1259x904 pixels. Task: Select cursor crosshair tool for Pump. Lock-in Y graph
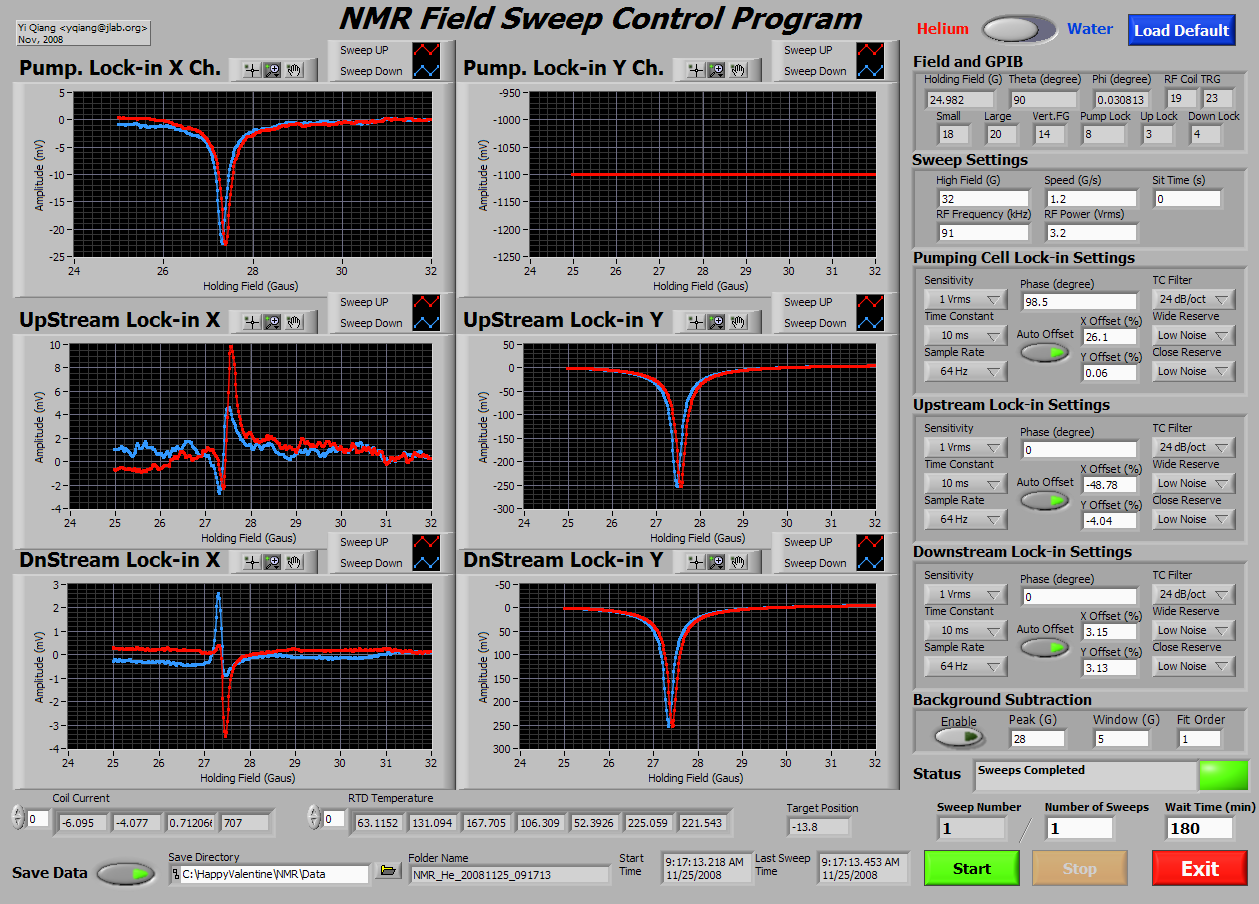click(x=696, y=70)
